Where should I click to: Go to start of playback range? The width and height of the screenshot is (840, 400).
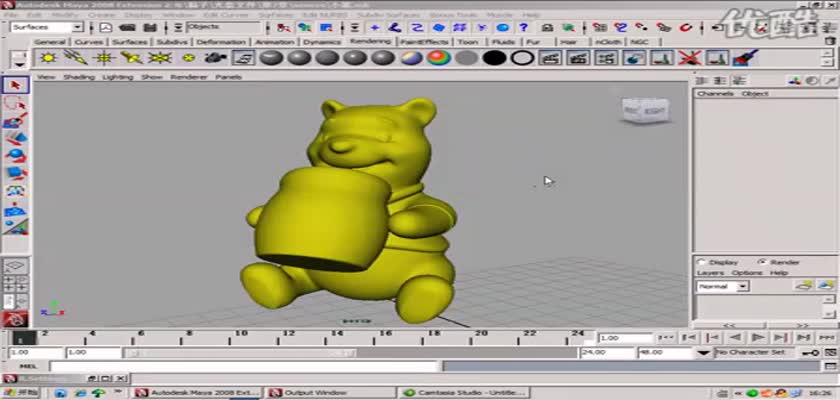pos(666,337)
